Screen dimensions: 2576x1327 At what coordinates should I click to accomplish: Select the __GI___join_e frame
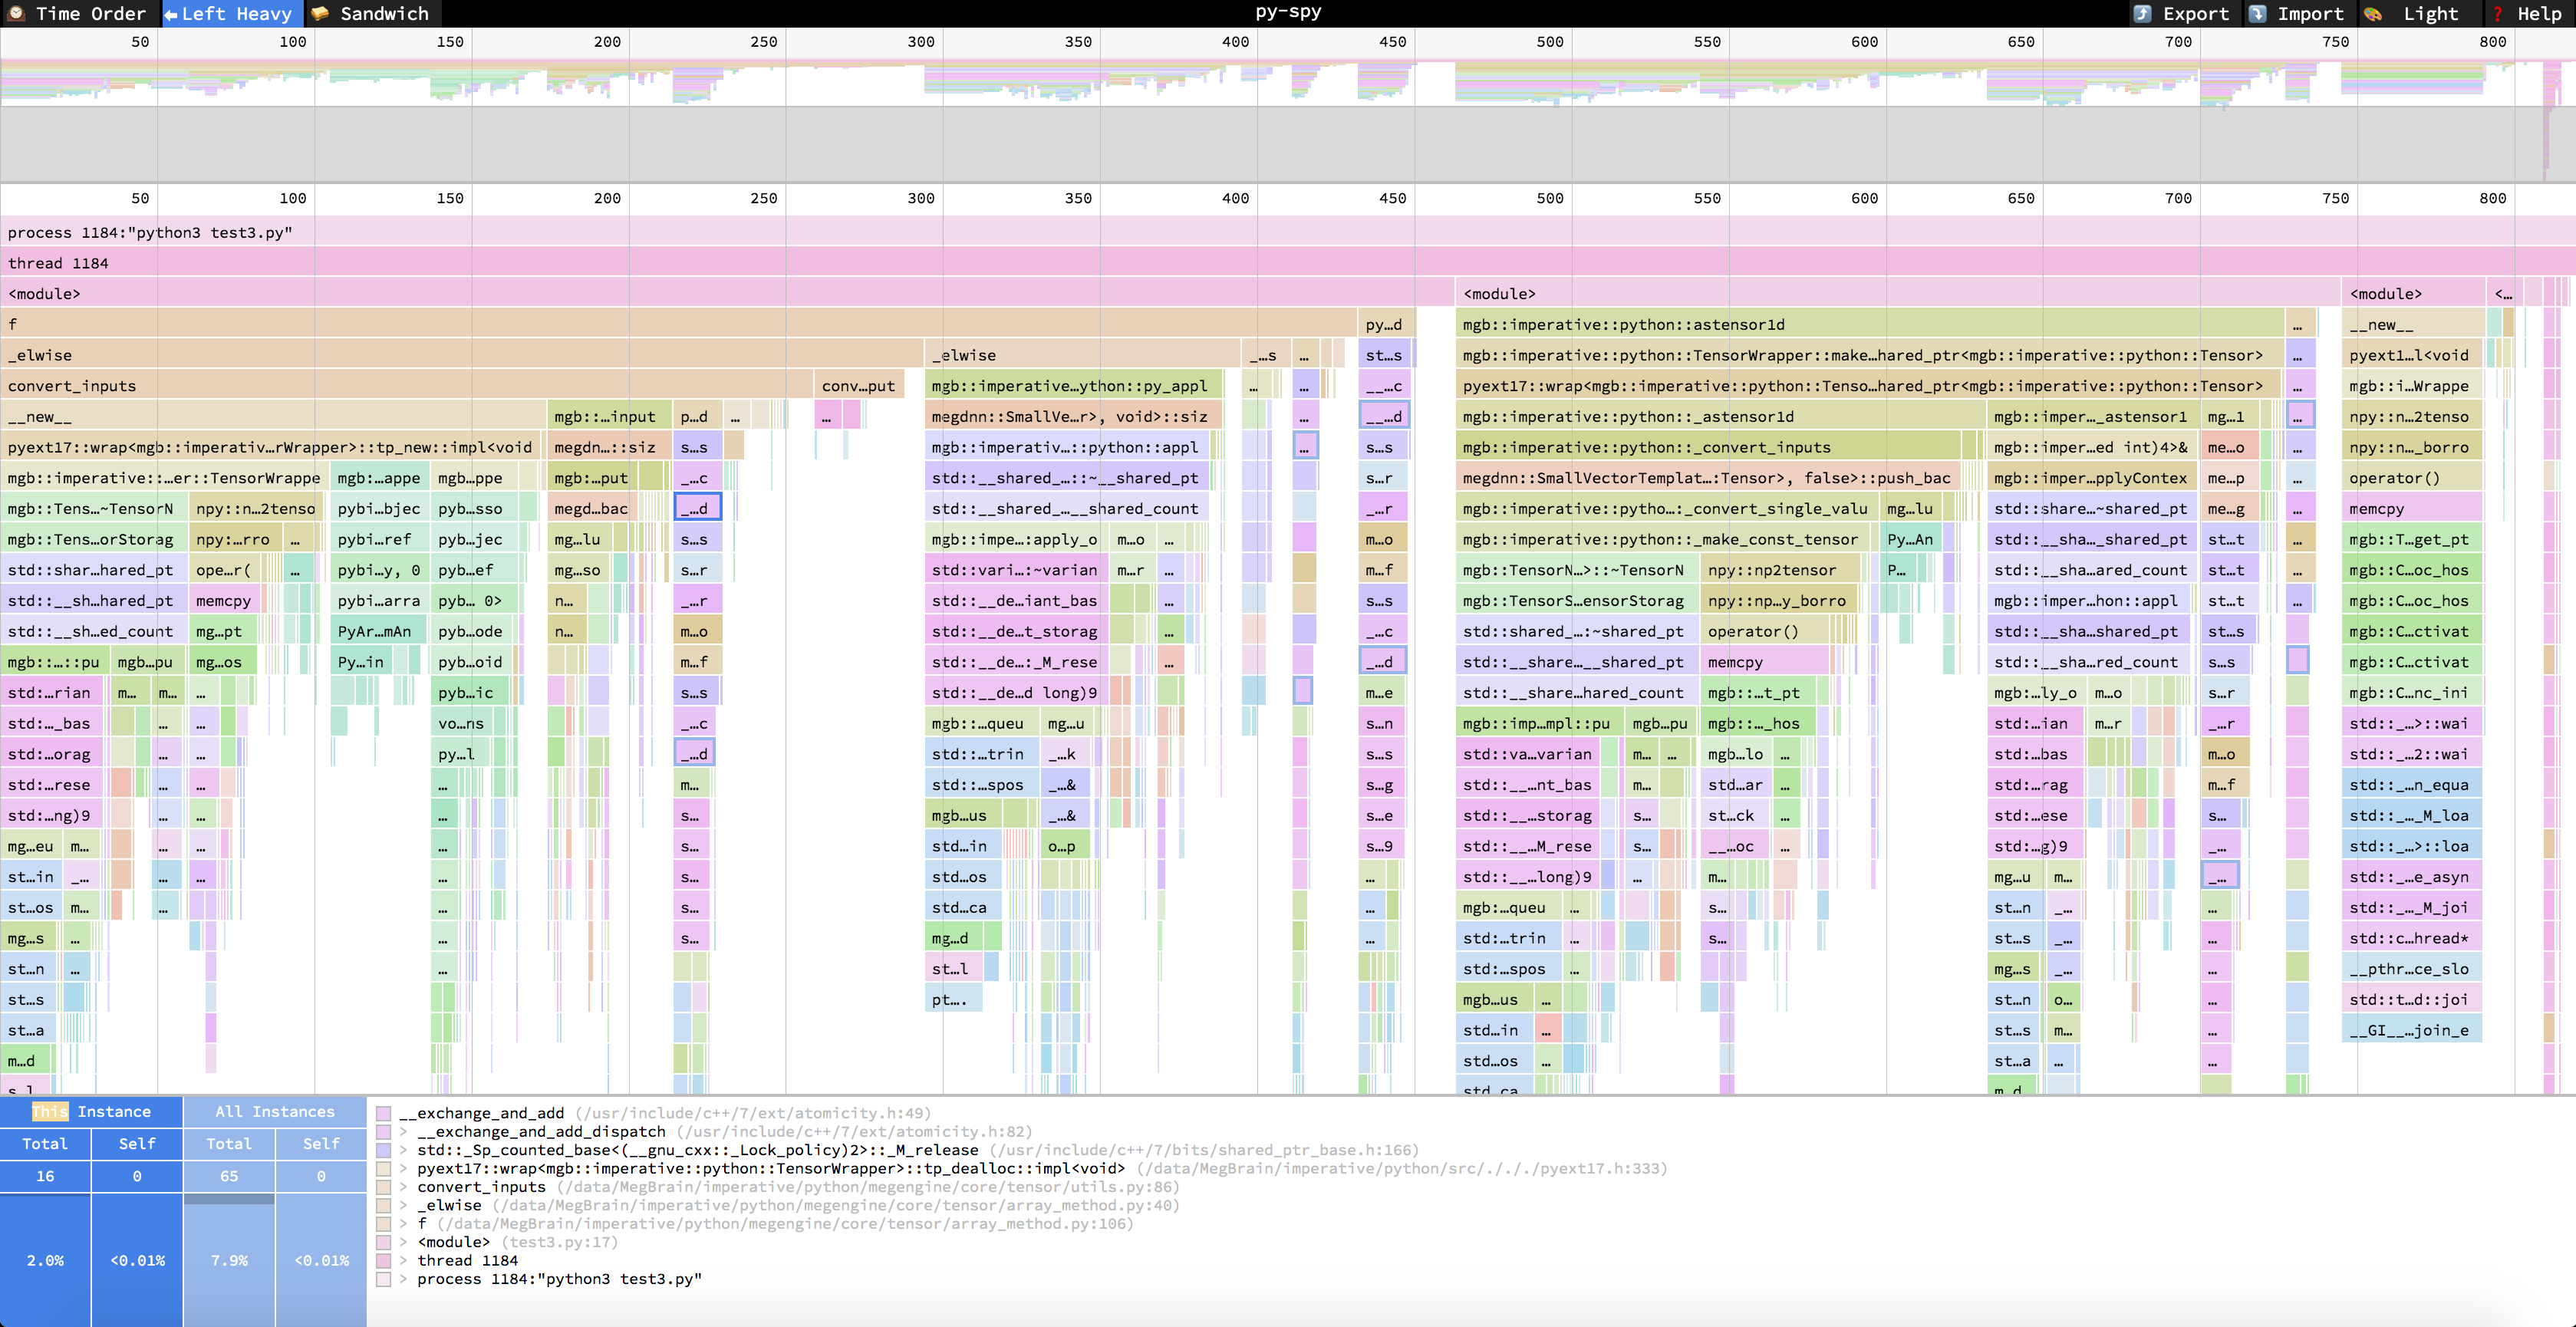[2411, 1030]
